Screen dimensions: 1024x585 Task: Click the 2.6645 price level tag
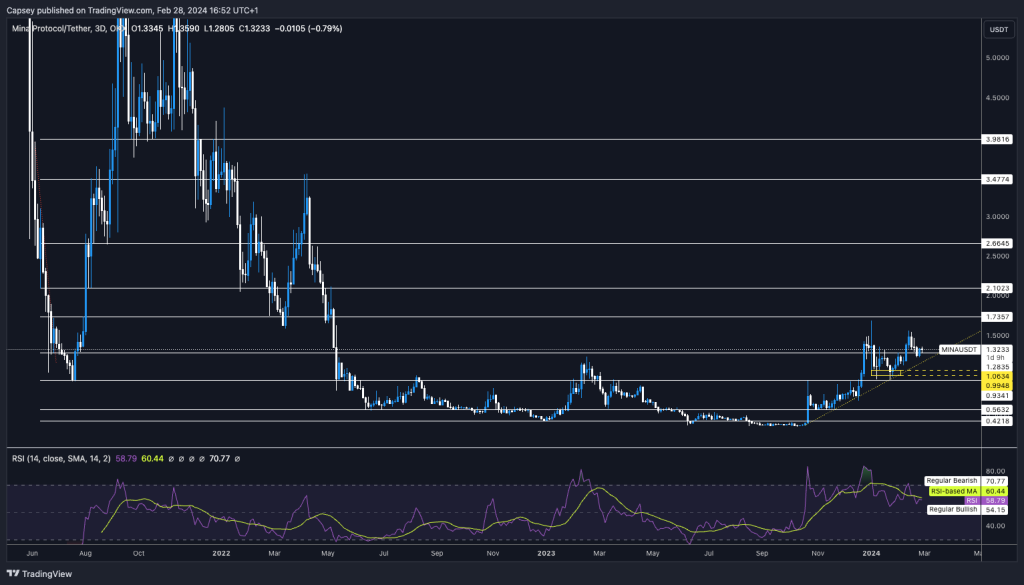click(998, 243)
